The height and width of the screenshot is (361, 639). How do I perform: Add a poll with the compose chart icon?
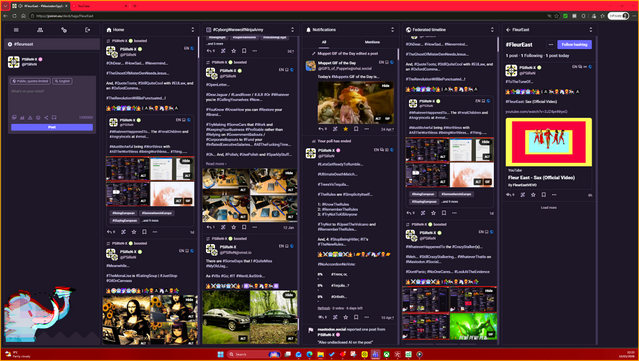[x=22, y=117]
